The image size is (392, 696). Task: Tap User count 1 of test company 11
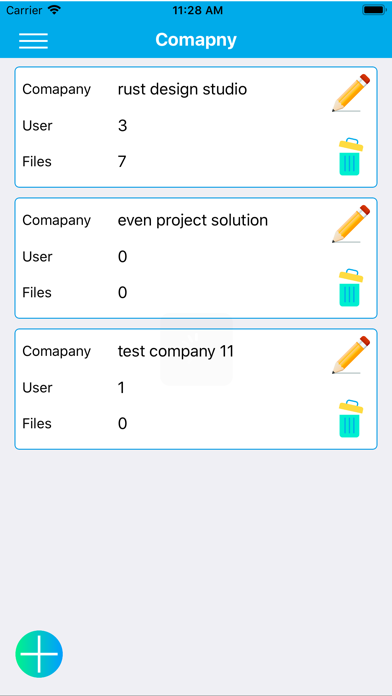pos(121,388)
